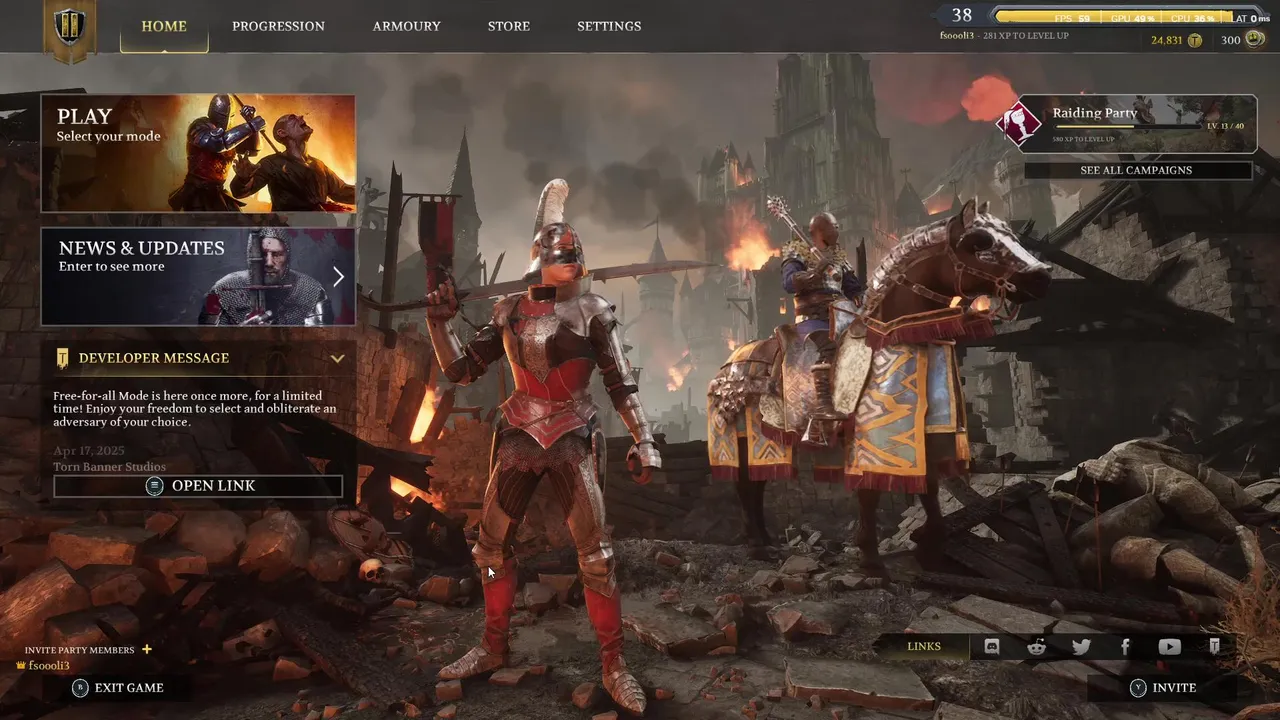The width and height of the screenshot is (1280, 720).
Task: Click the Links label
Action: (x=924, y=647)
